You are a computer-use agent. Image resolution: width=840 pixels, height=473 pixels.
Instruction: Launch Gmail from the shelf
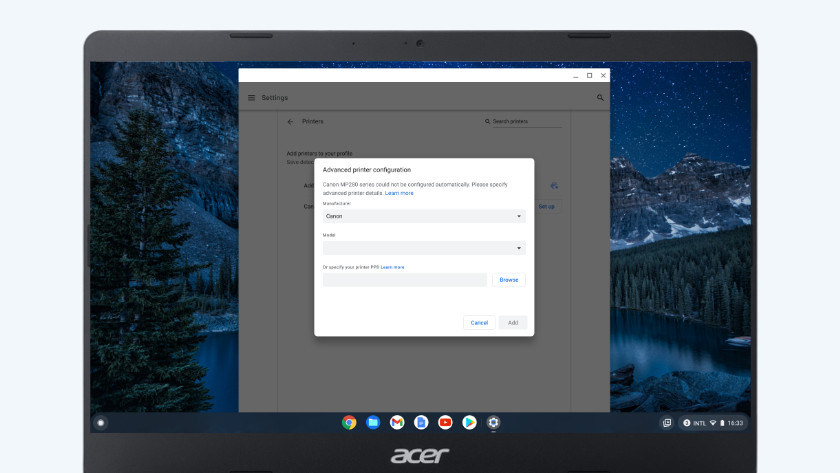tap(397, 423)
